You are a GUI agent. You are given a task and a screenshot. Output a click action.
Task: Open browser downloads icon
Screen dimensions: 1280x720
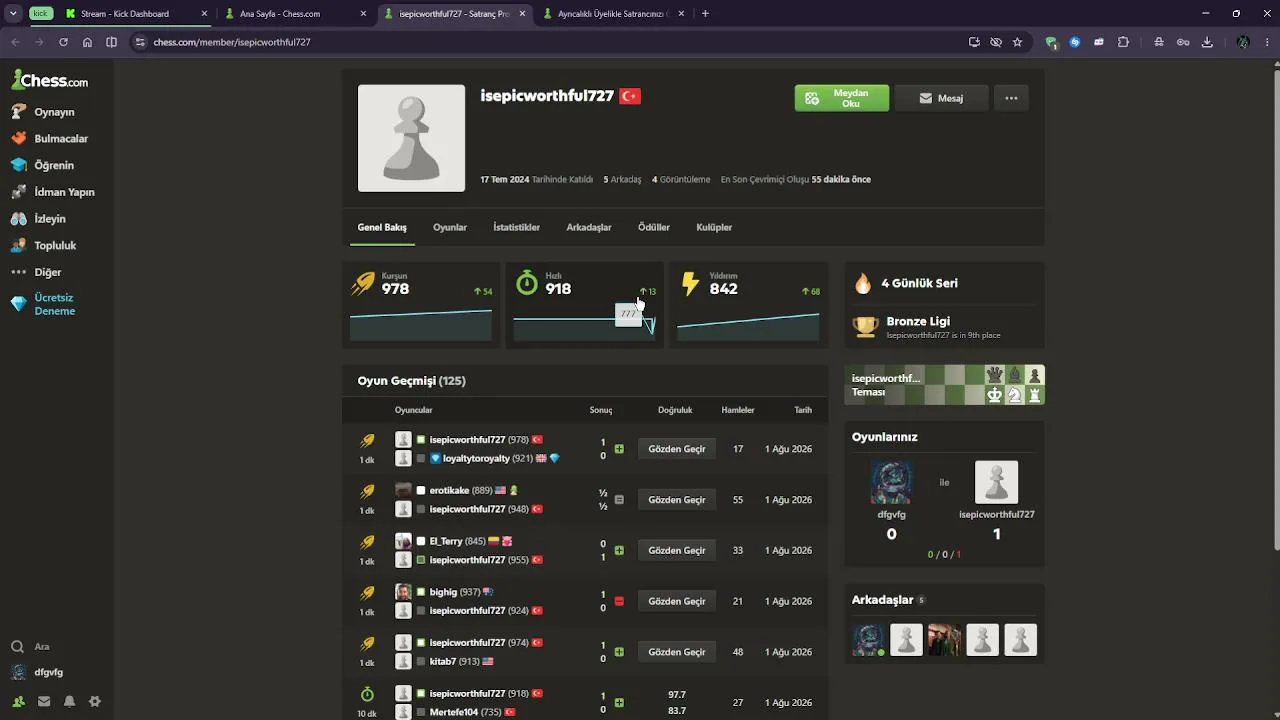1207,42
